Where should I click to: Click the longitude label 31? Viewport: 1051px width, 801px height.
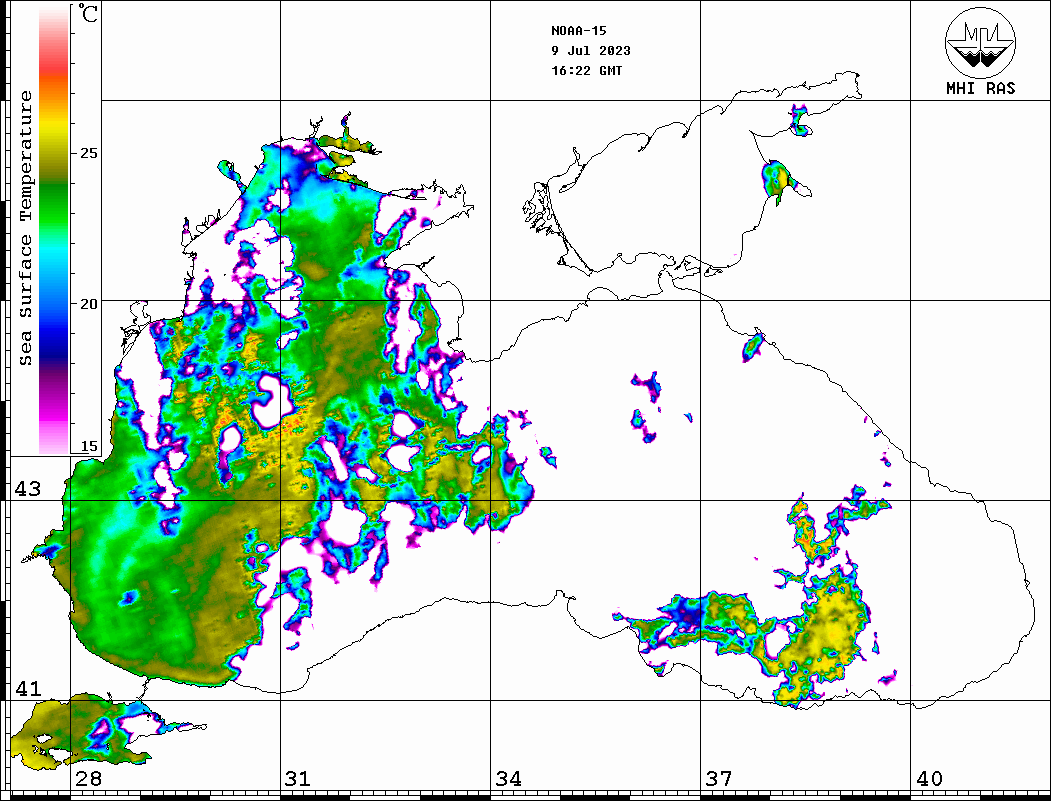tap(297, 779)
